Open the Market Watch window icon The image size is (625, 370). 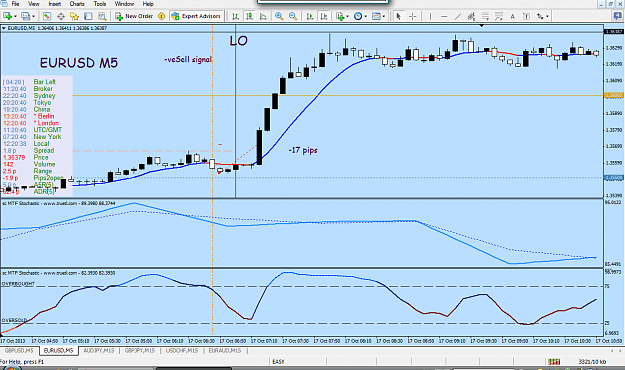point(47,16)
